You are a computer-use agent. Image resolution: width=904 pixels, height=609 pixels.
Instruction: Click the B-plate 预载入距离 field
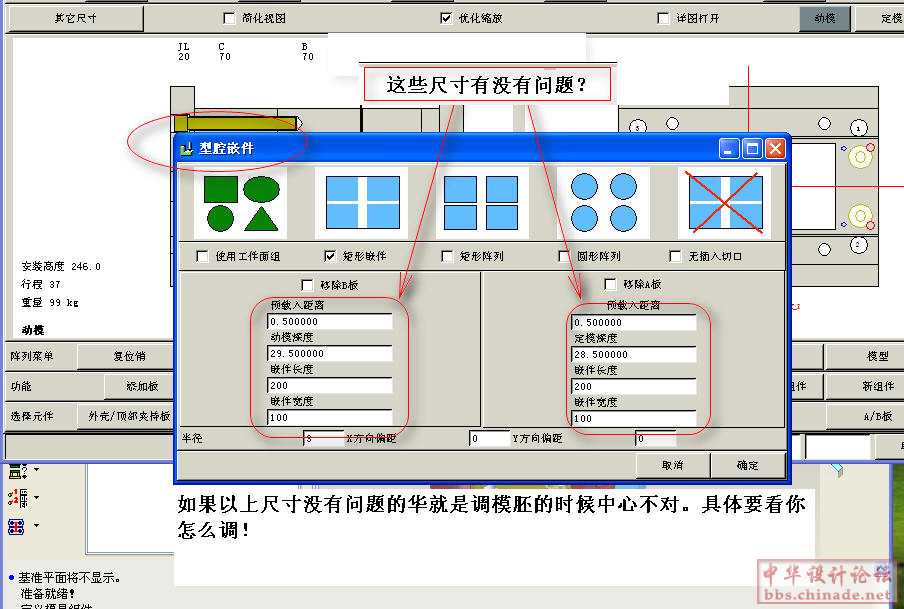(x=330, y=321)
